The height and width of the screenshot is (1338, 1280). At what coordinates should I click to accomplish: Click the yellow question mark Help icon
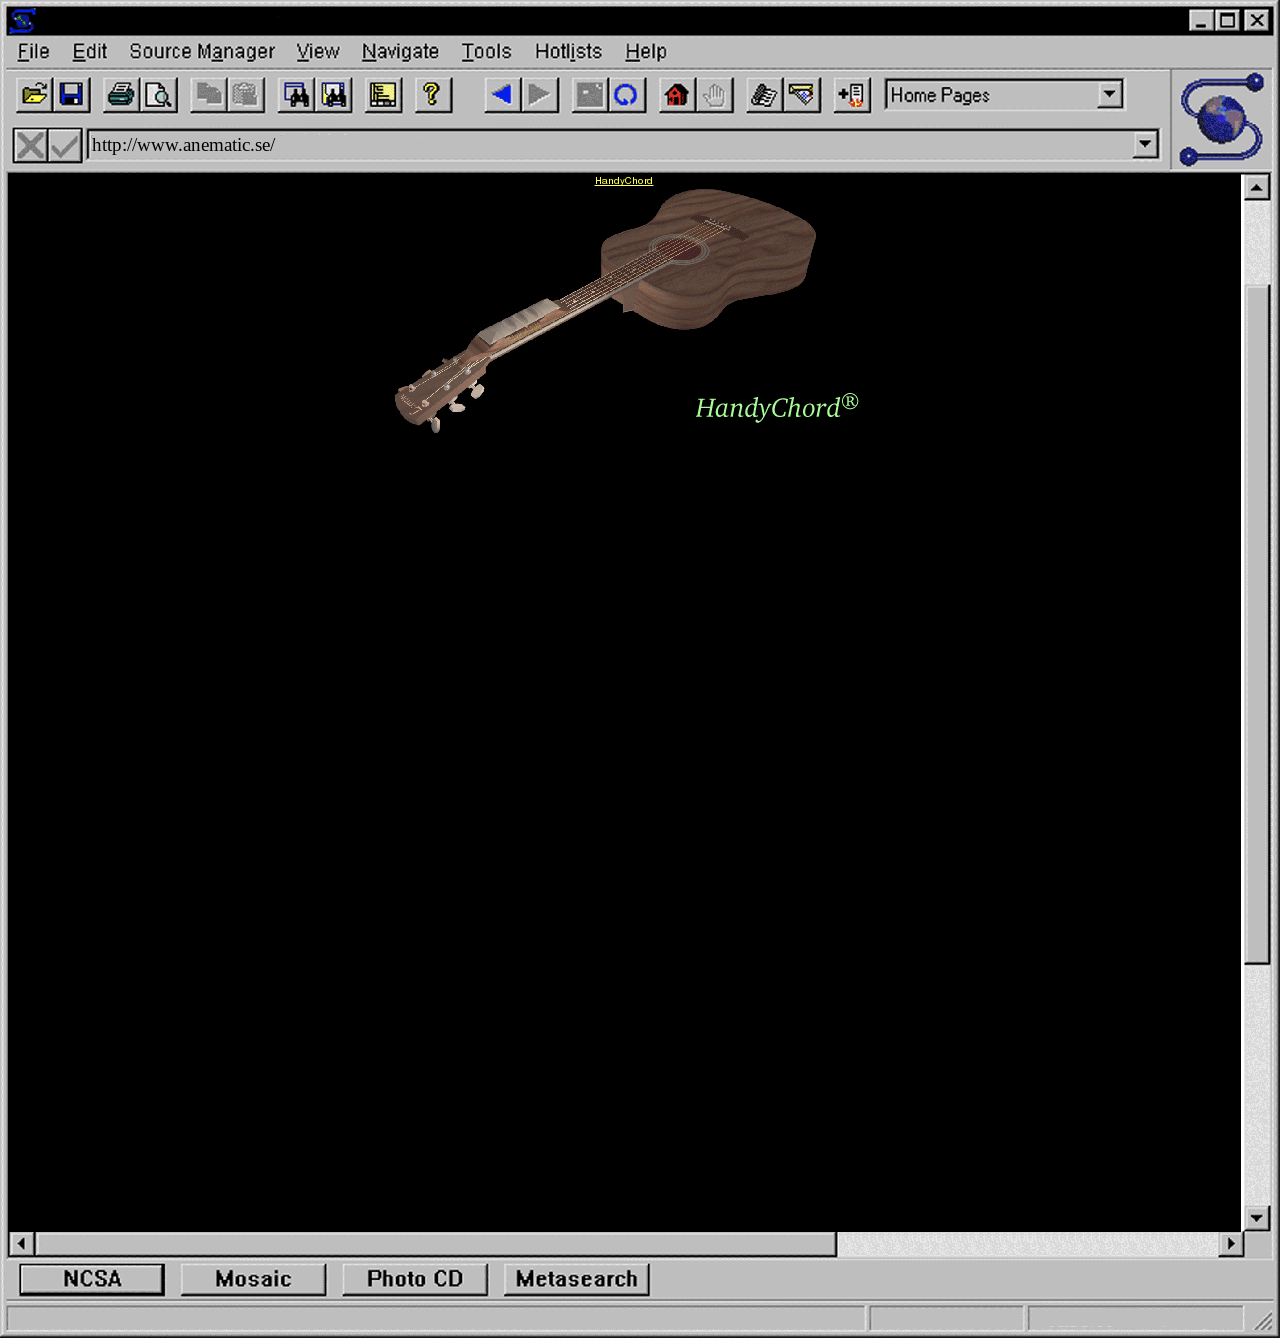432,95
